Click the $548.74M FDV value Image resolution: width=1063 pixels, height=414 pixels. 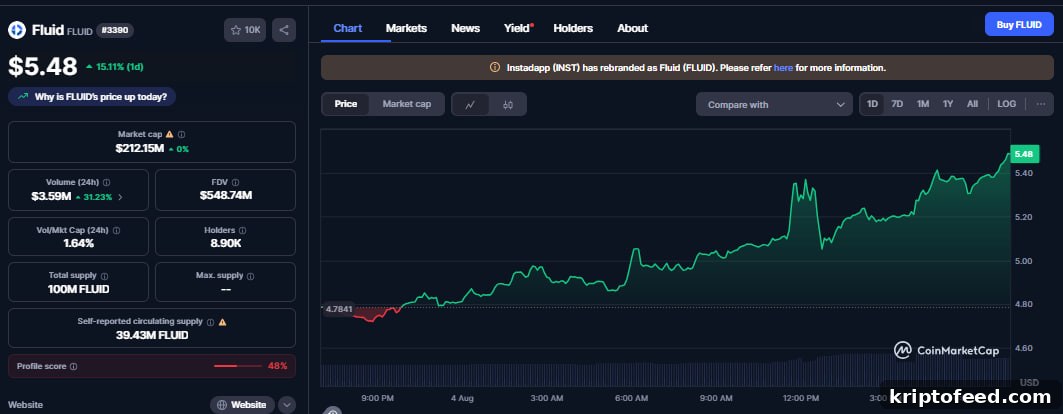click(x=226, y=195)
